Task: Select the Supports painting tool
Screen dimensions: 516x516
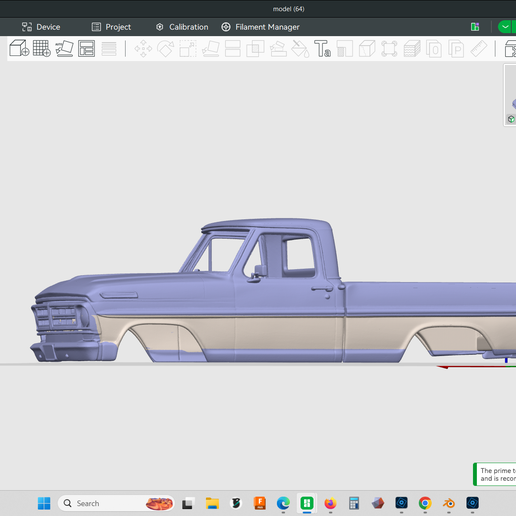Action: click(x=278, y=49)
